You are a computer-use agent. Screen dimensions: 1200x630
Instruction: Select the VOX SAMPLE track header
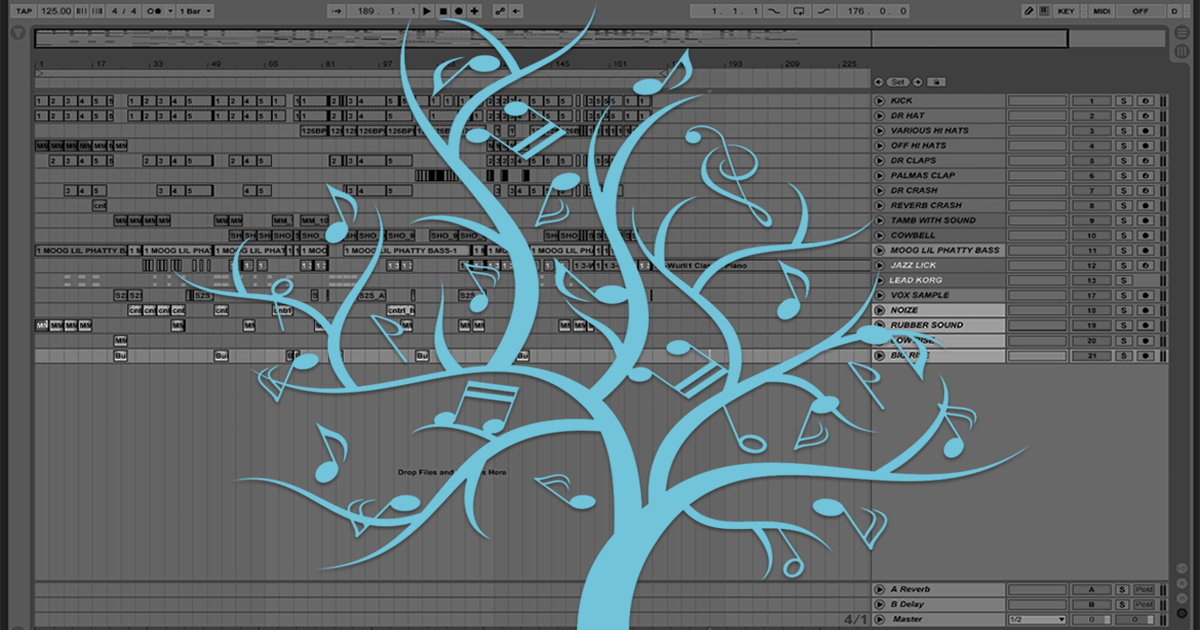940,296
